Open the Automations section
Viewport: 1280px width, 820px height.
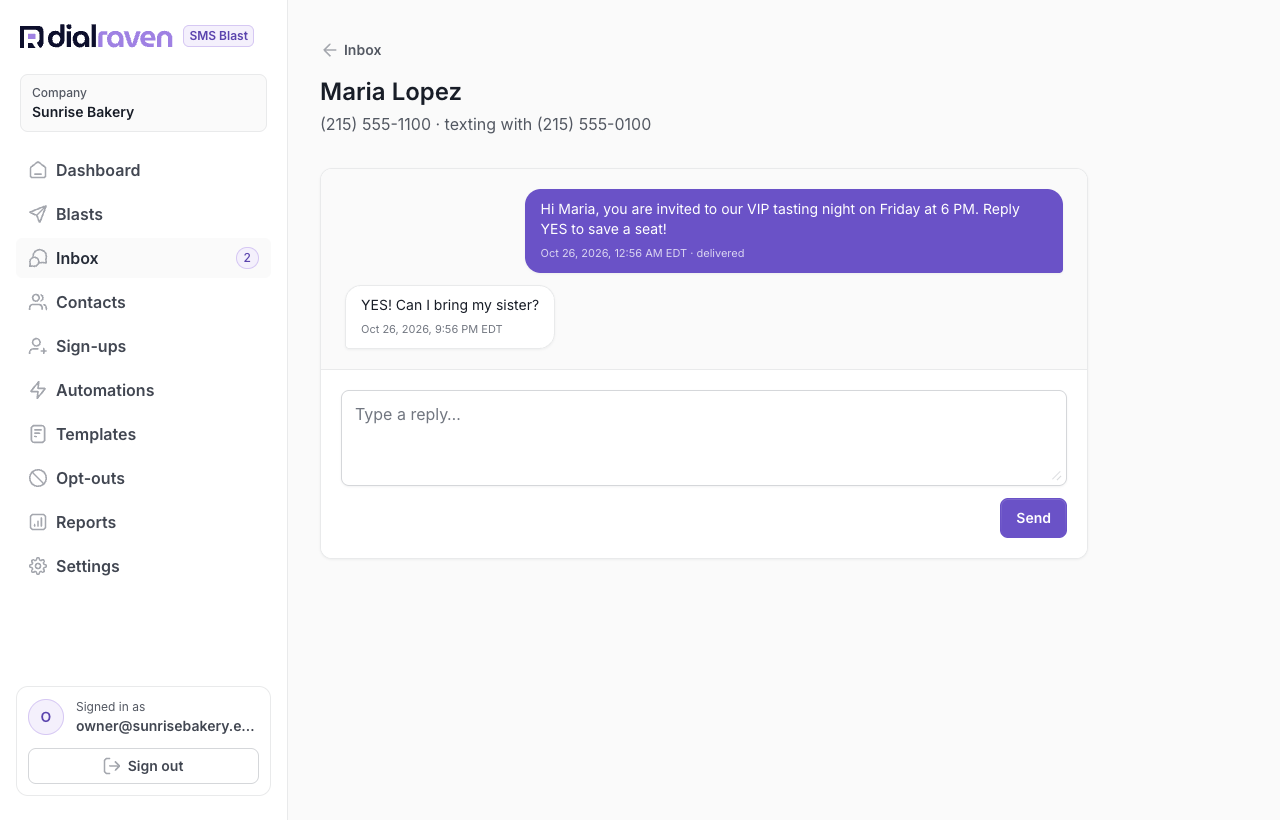(x=143, y=390)
